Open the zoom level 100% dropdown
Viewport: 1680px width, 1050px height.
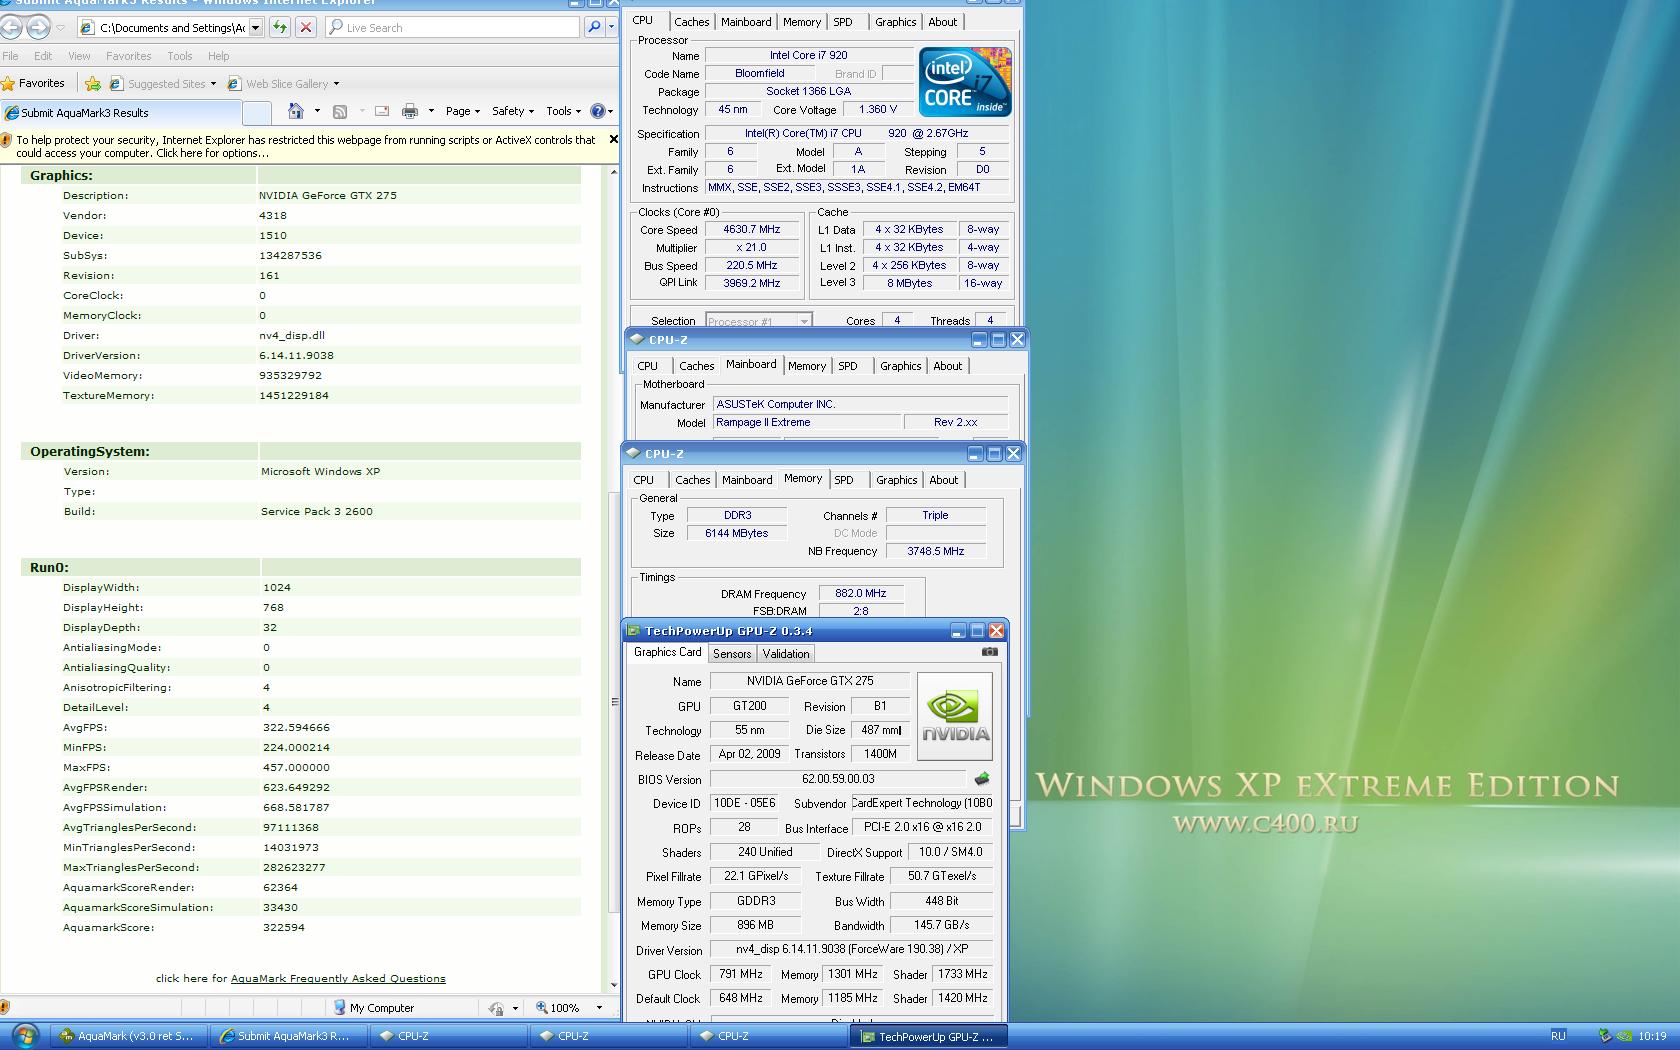tap(599, 1008)
